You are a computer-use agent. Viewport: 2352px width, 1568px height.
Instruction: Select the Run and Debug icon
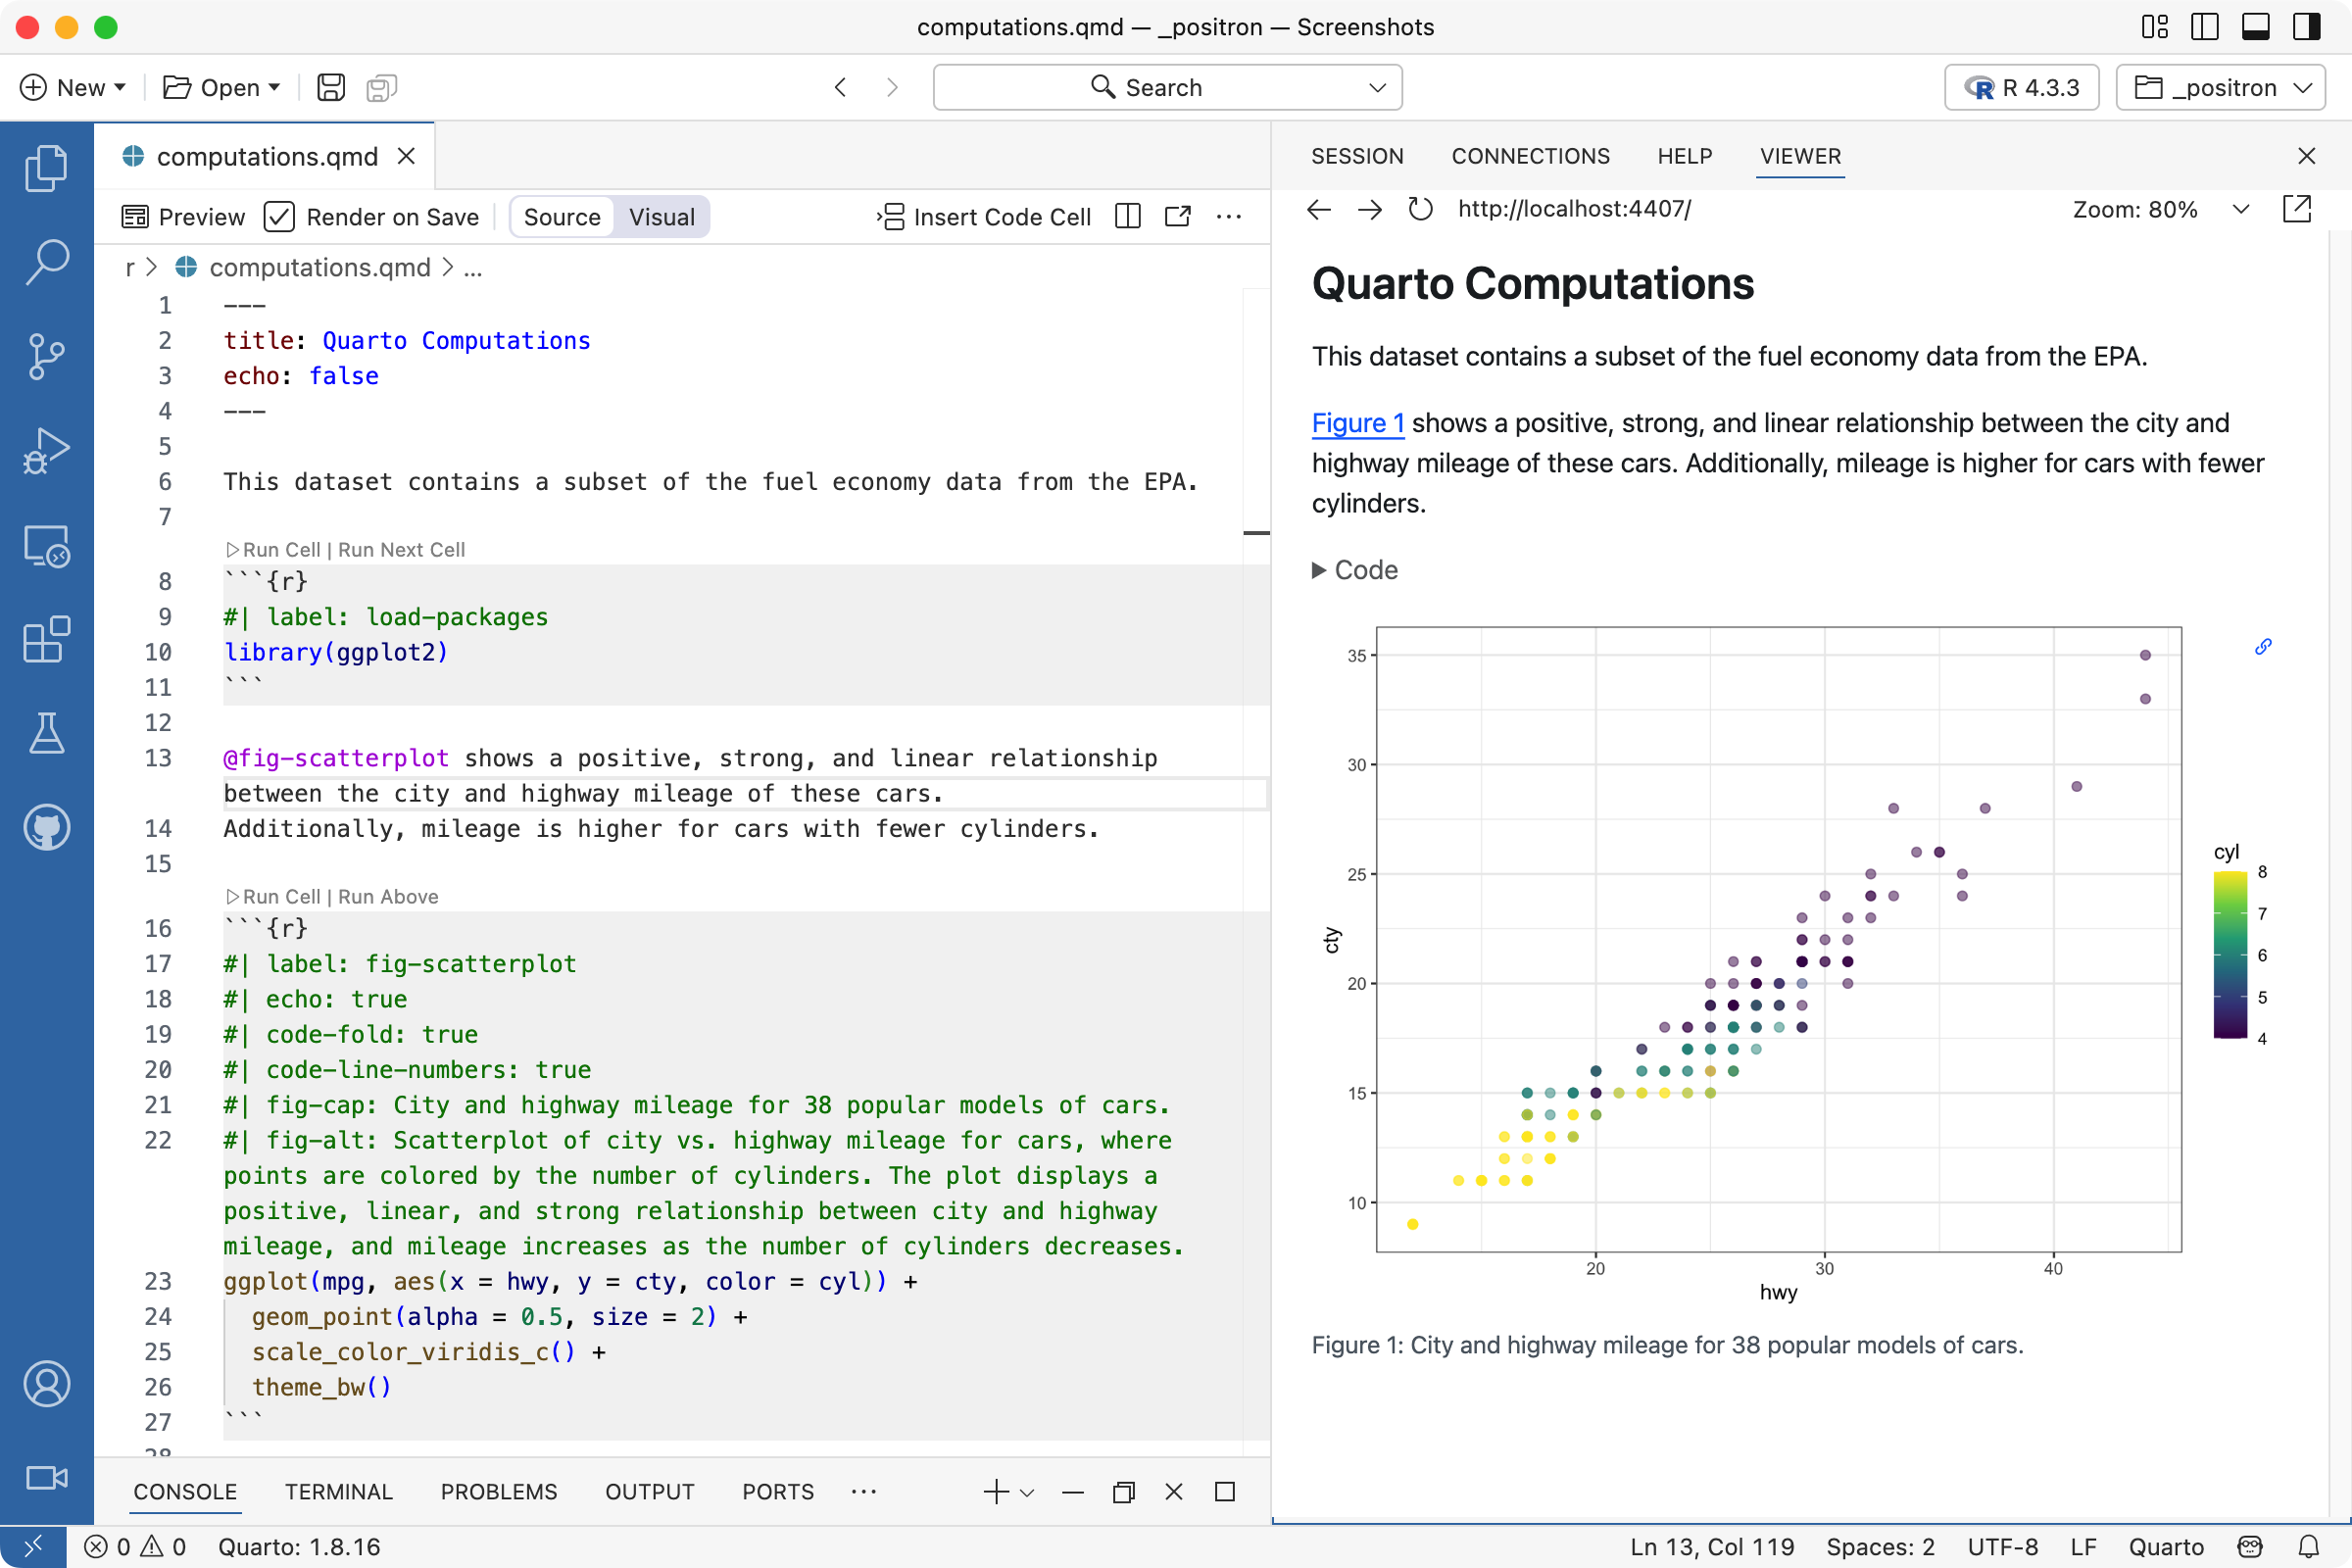click(46, 450)
